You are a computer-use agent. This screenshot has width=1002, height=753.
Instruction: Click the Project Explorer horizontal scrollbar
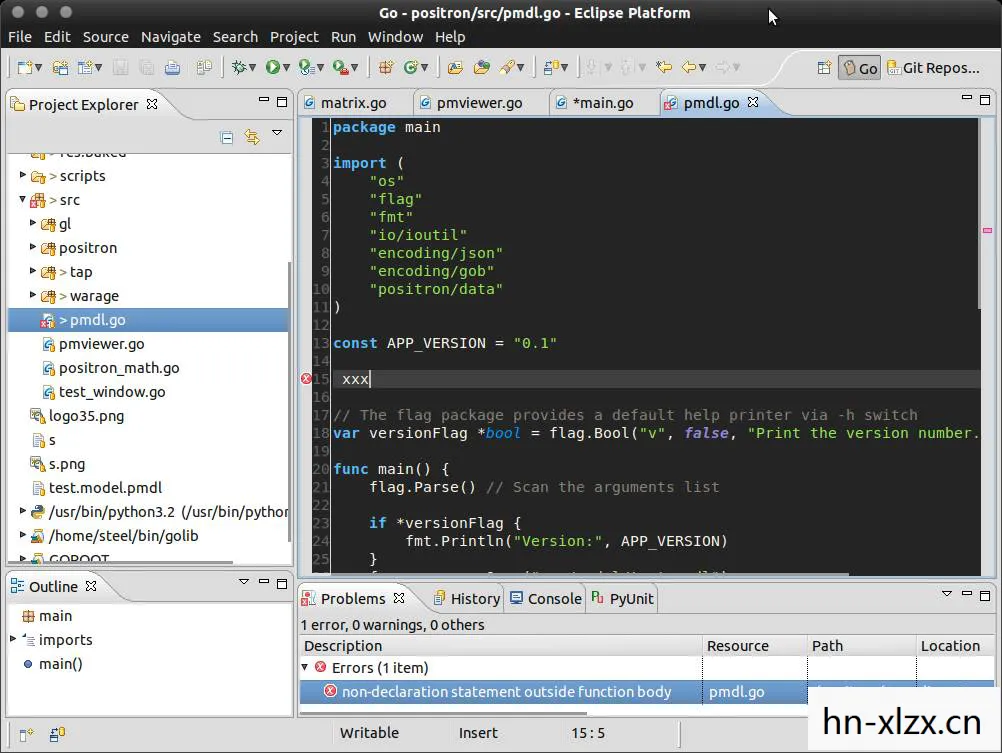pyautogui.click(x=121, y=562)
